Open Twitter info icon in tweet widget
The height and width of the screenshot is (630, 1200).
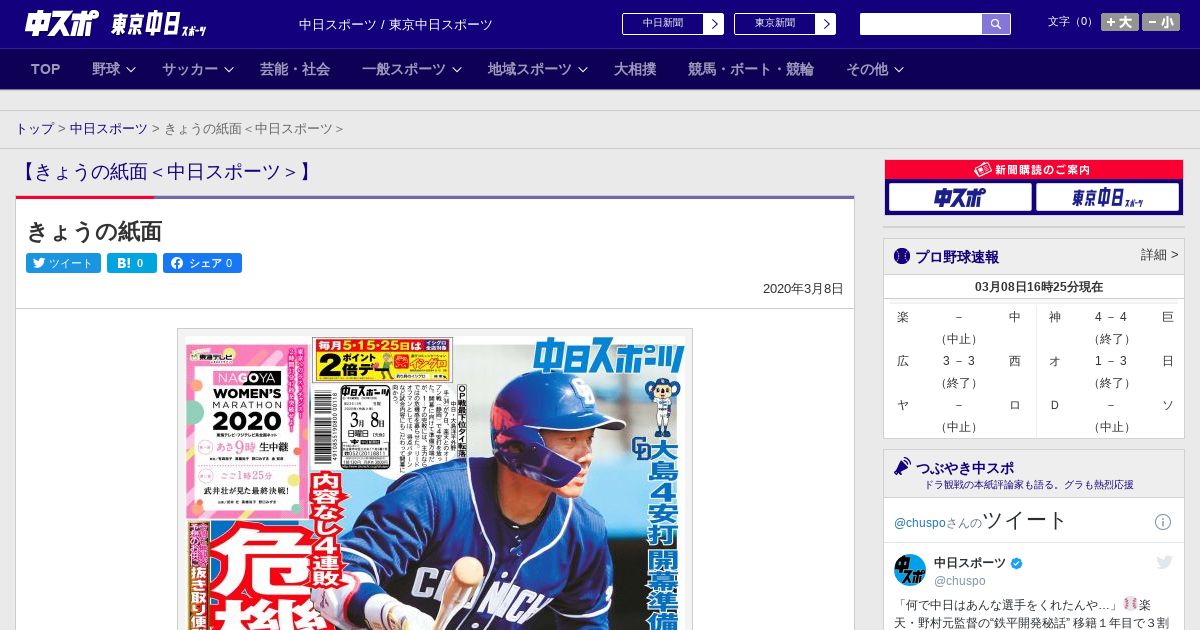1163,522
